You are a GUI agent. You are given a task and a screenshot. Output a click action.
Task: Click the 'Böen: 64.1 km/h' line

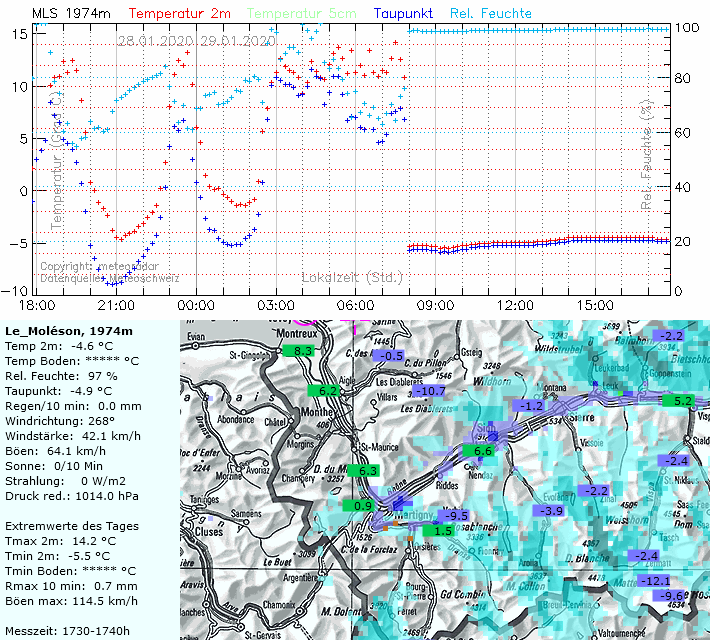(55, 451)
